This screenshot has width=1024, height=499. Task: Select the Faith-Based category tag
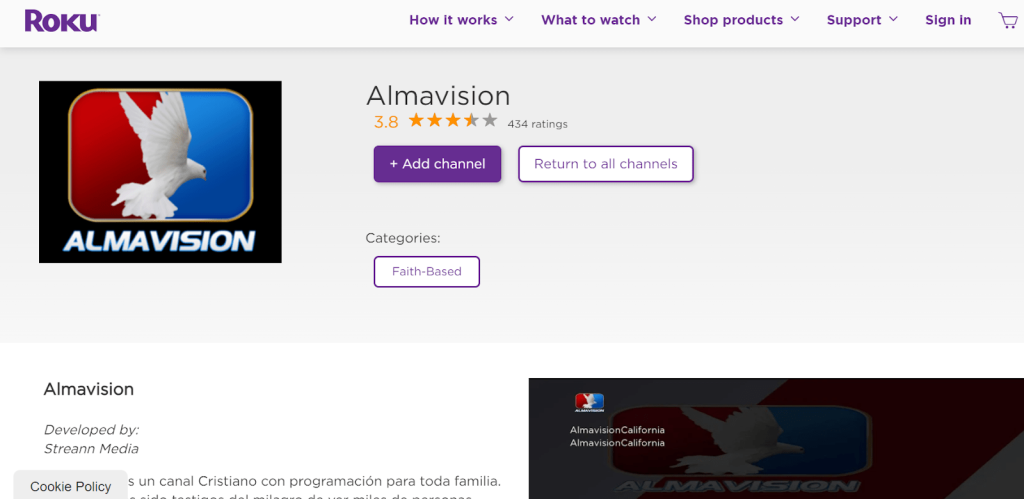click(427, 272)
